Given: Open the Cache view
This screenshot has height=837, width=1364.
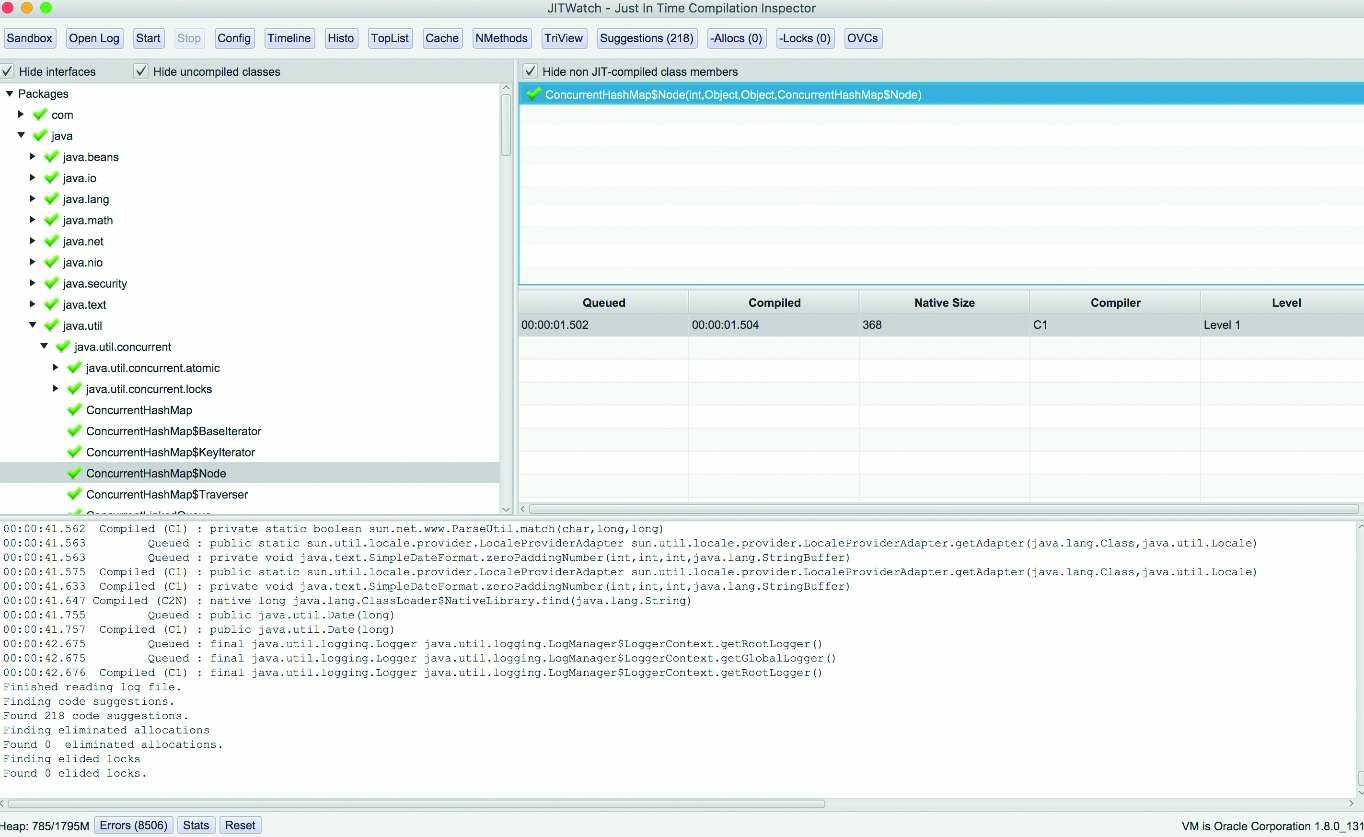Looking at the screenshot, I should (x=442, y=38).
